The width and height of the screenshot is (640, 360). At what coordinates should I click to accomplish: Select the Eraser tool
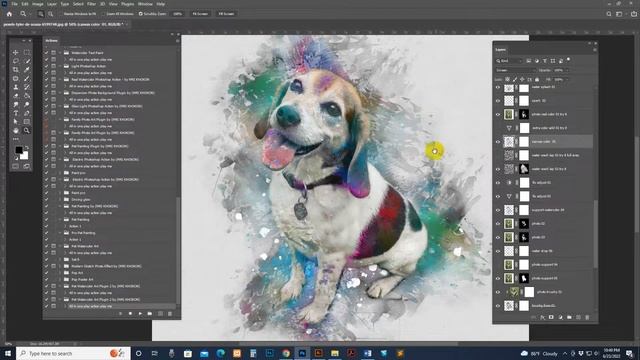(16, 96)
